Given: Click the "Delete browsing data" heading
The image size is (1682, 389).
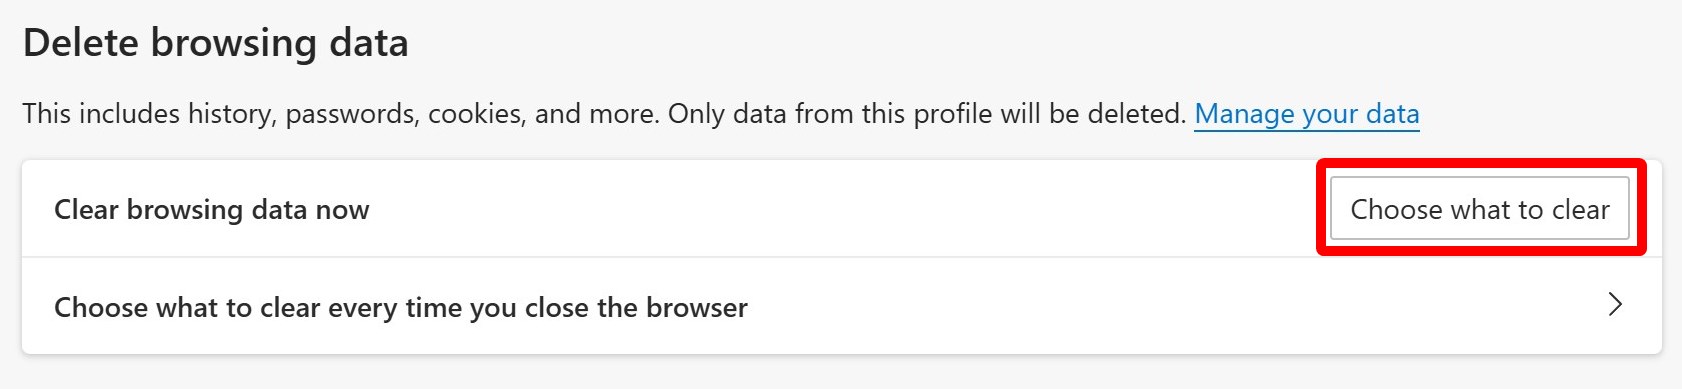Looking at the screenshot, I should click(x=216, y=43).
